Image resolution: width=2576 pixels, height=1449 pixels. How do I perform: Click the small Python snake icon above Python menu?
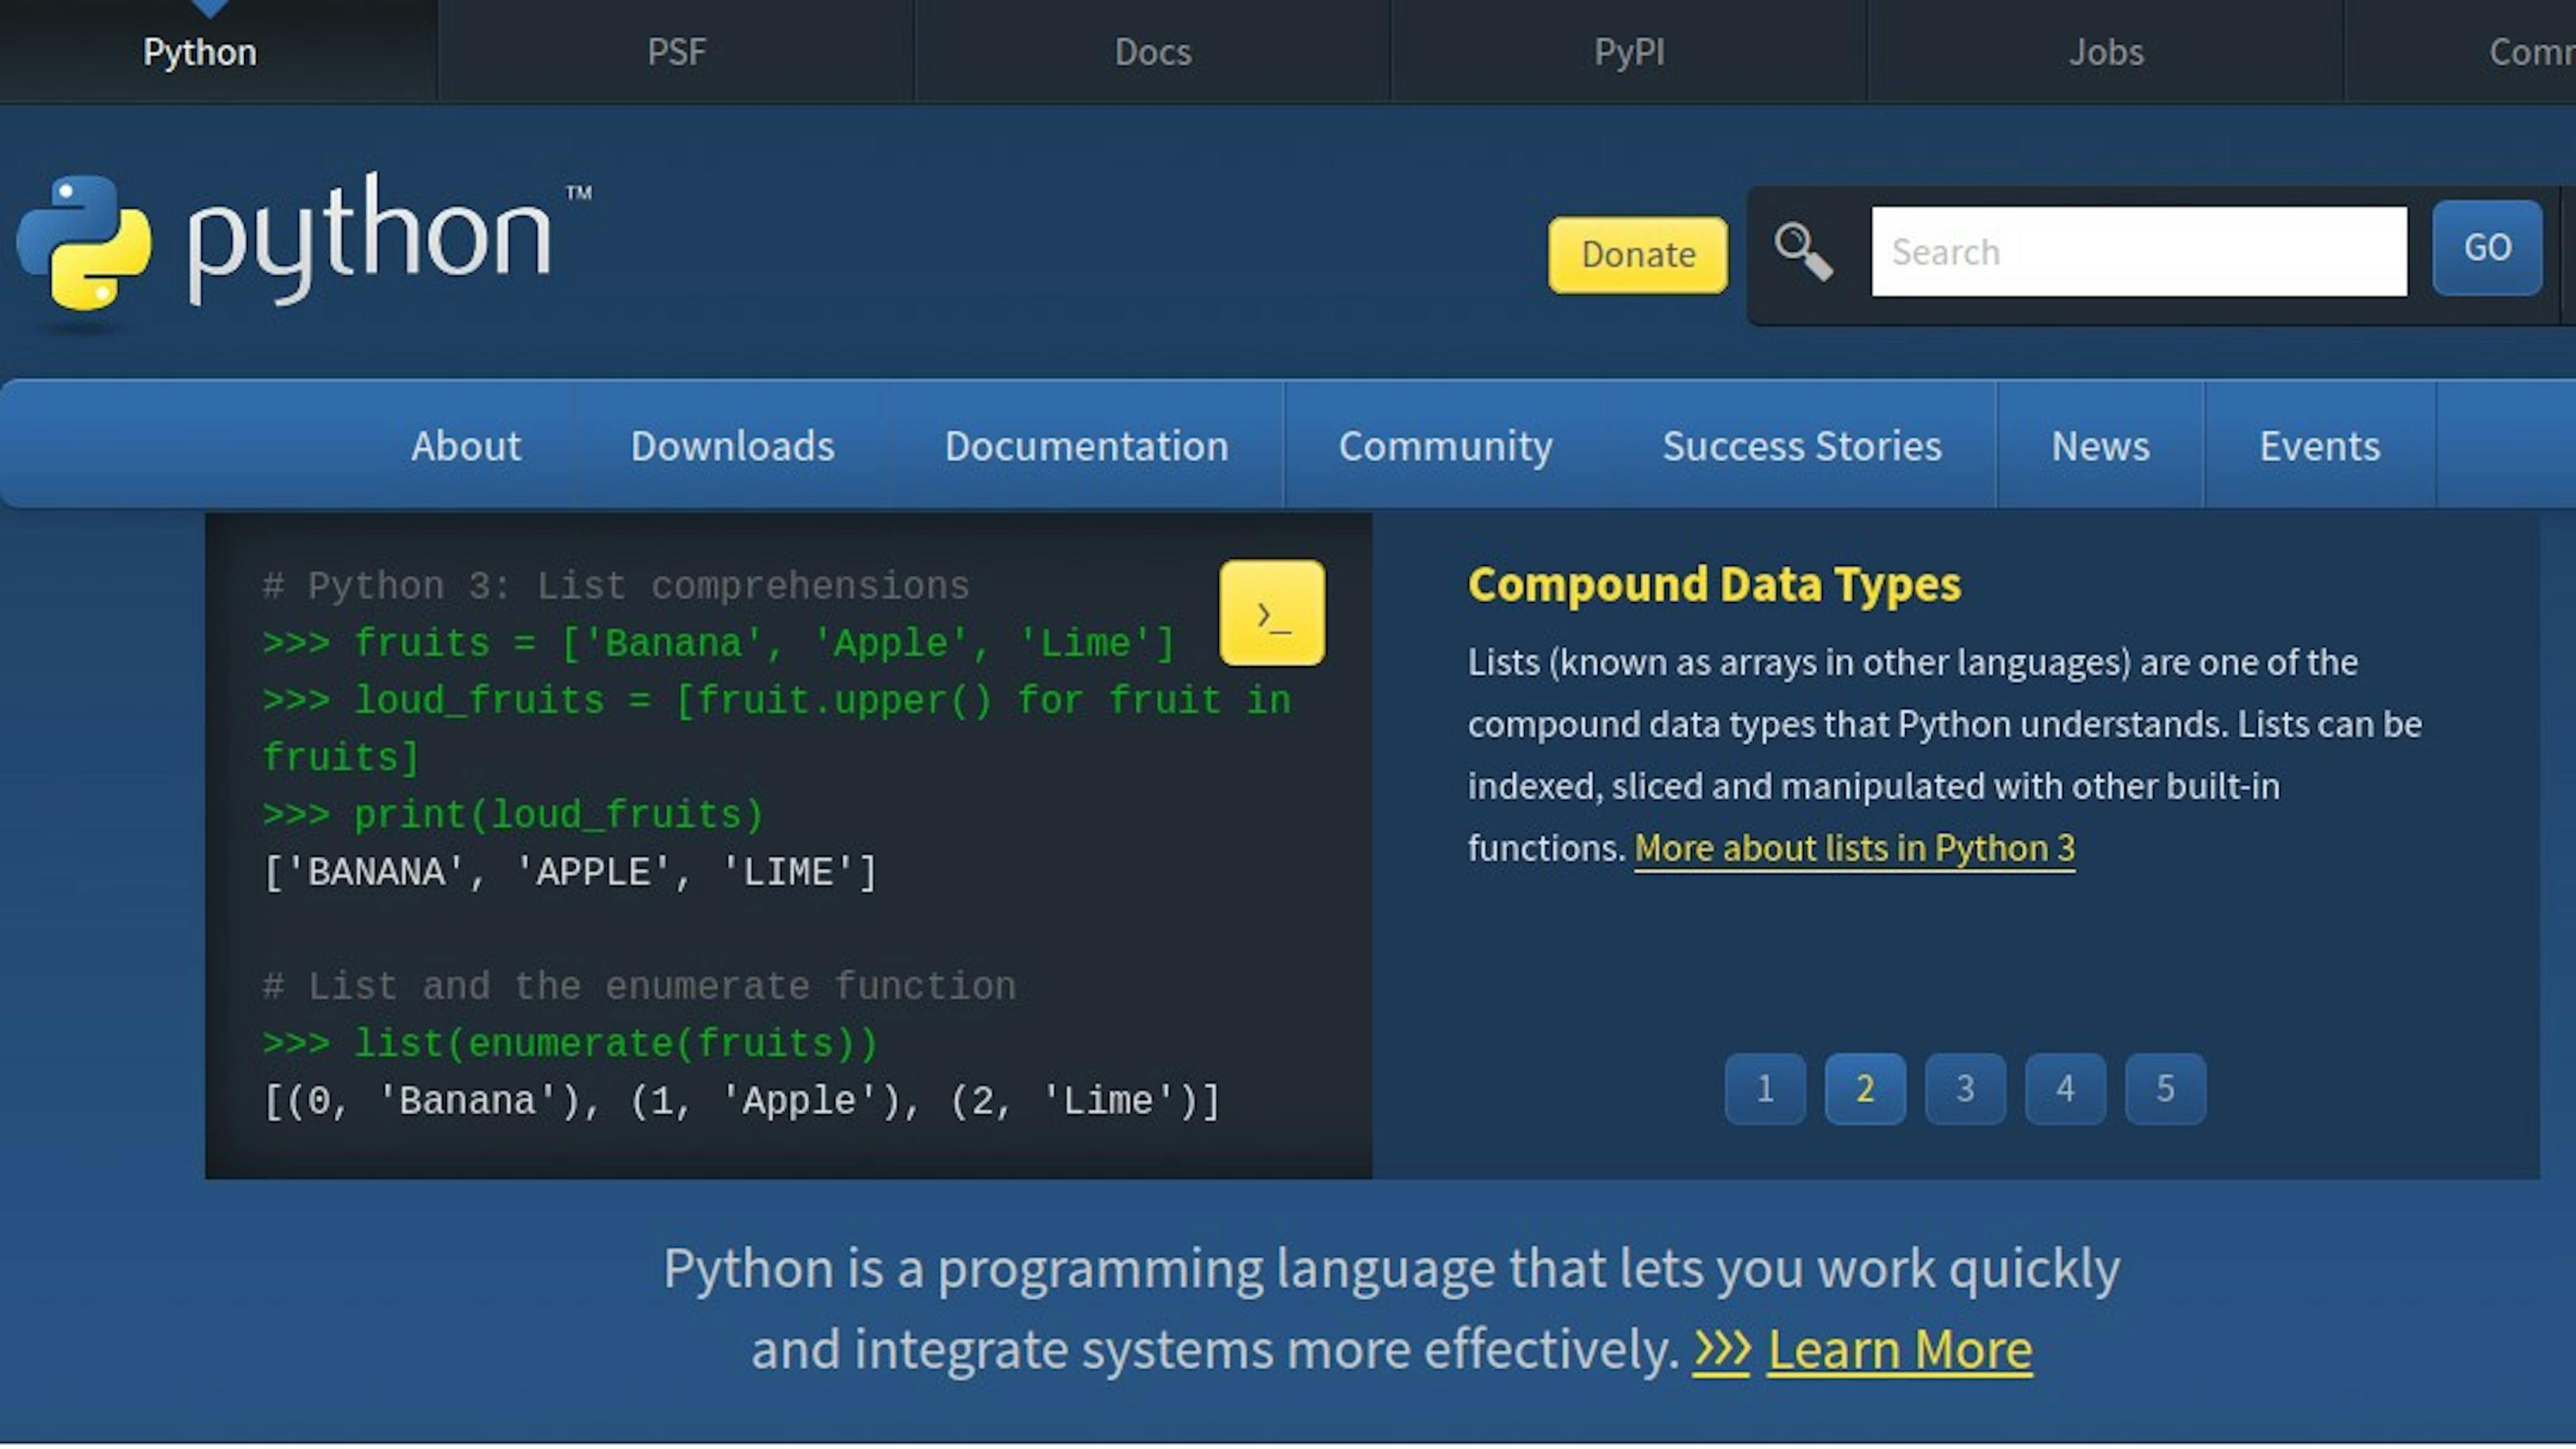210,5
